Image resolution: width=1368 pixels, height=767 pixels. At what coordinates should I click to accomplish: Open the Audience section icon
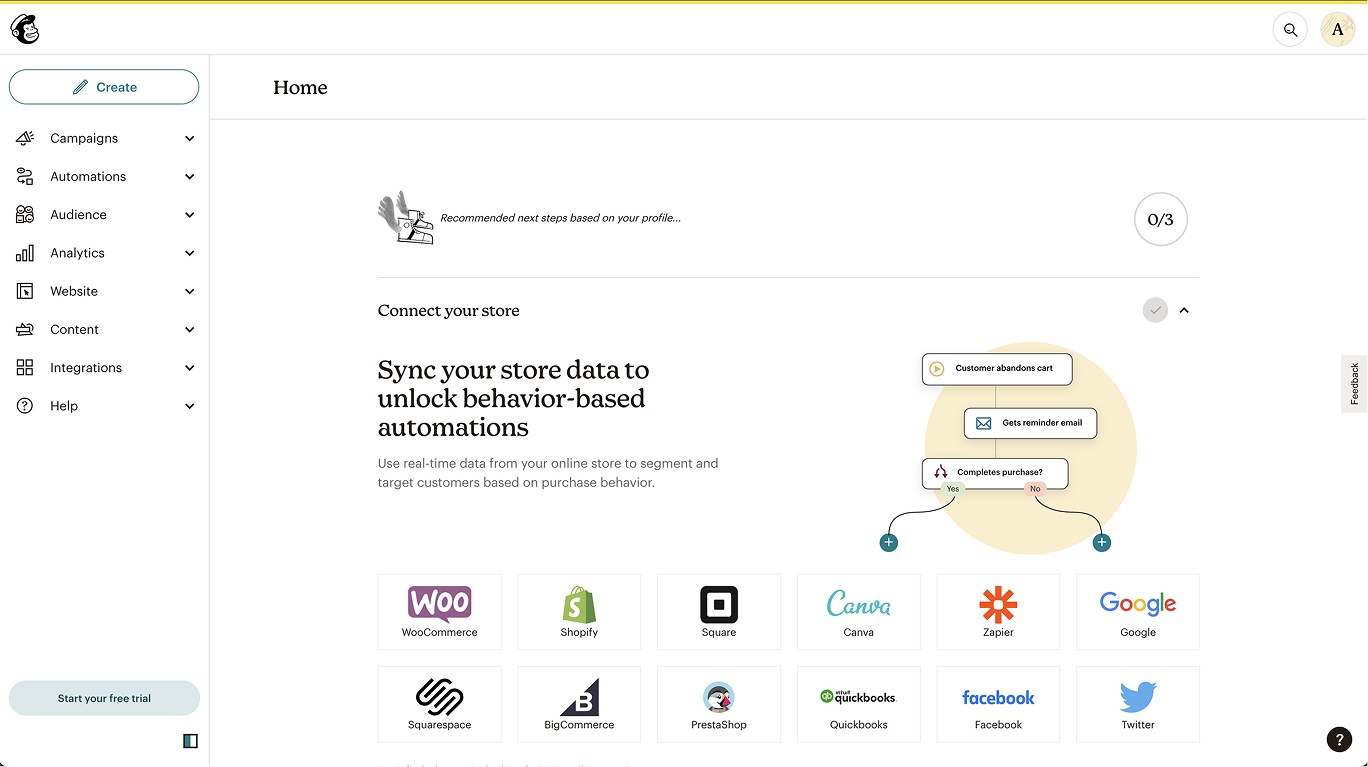(25, 214)
